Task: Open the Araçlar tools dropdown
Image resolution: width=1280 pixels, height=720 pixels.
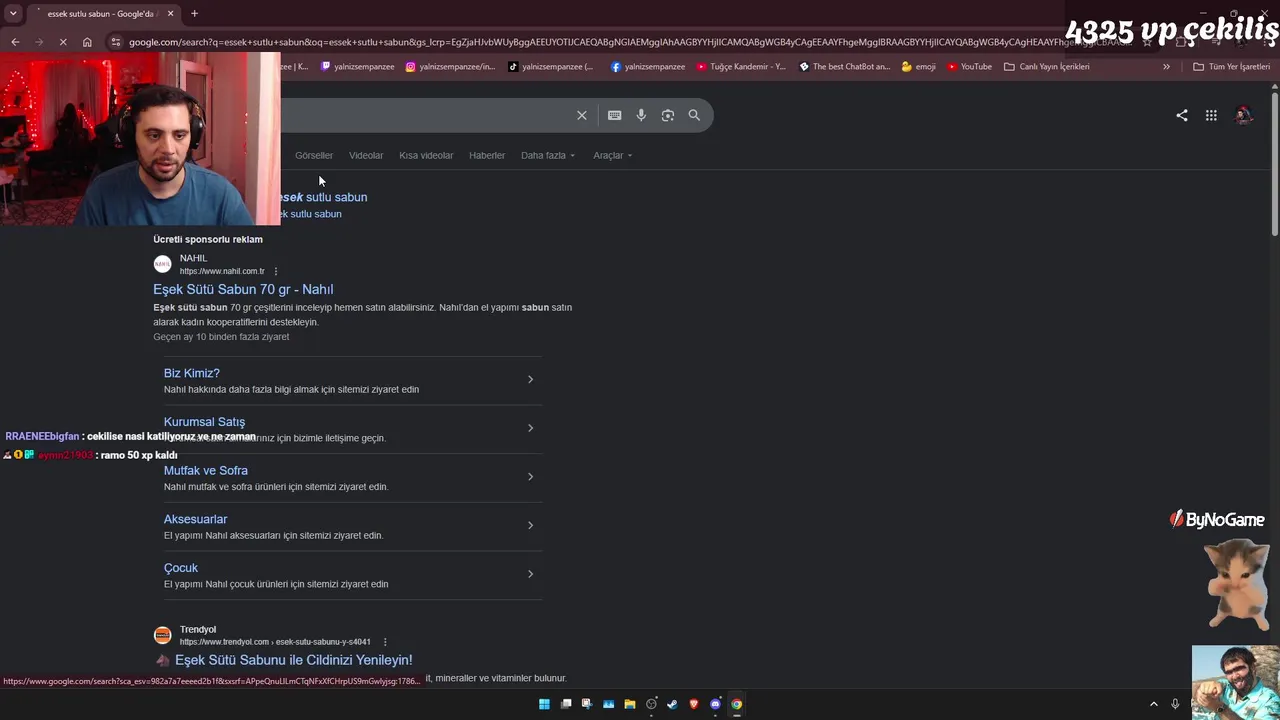Action: point(613,156)
